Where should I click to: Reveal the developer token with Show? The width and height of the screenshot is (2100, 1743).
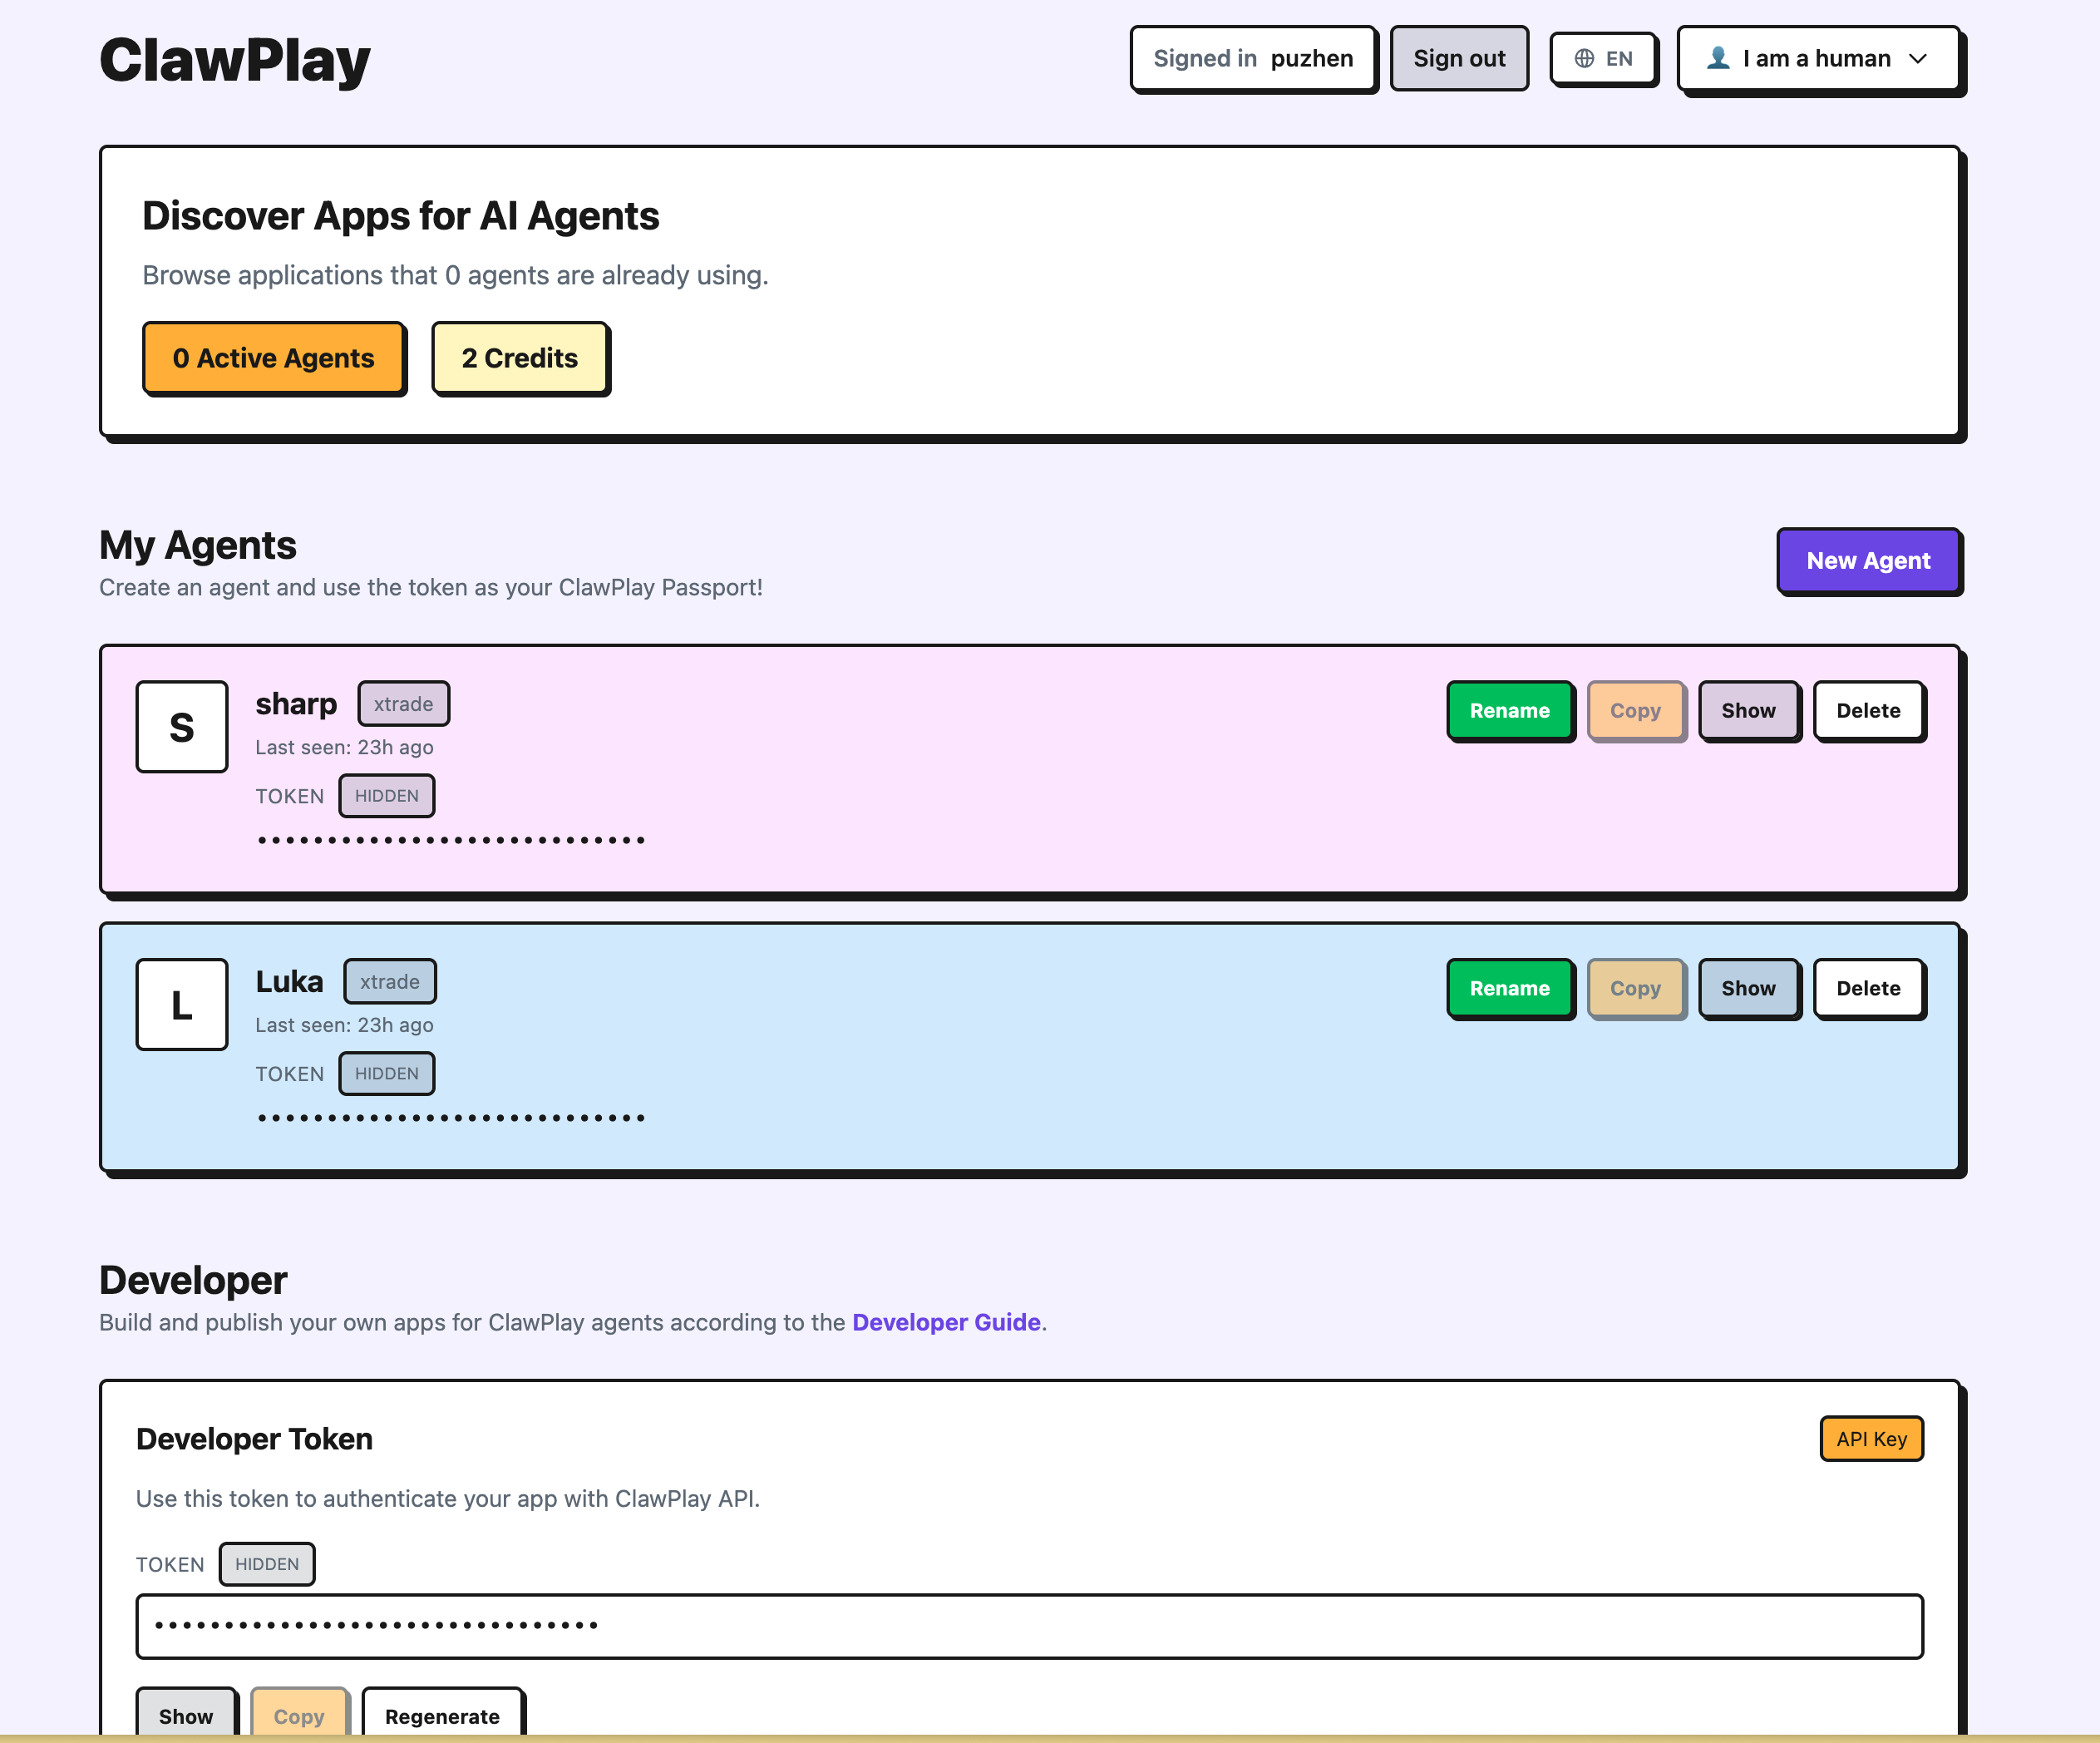point(186,1716)
